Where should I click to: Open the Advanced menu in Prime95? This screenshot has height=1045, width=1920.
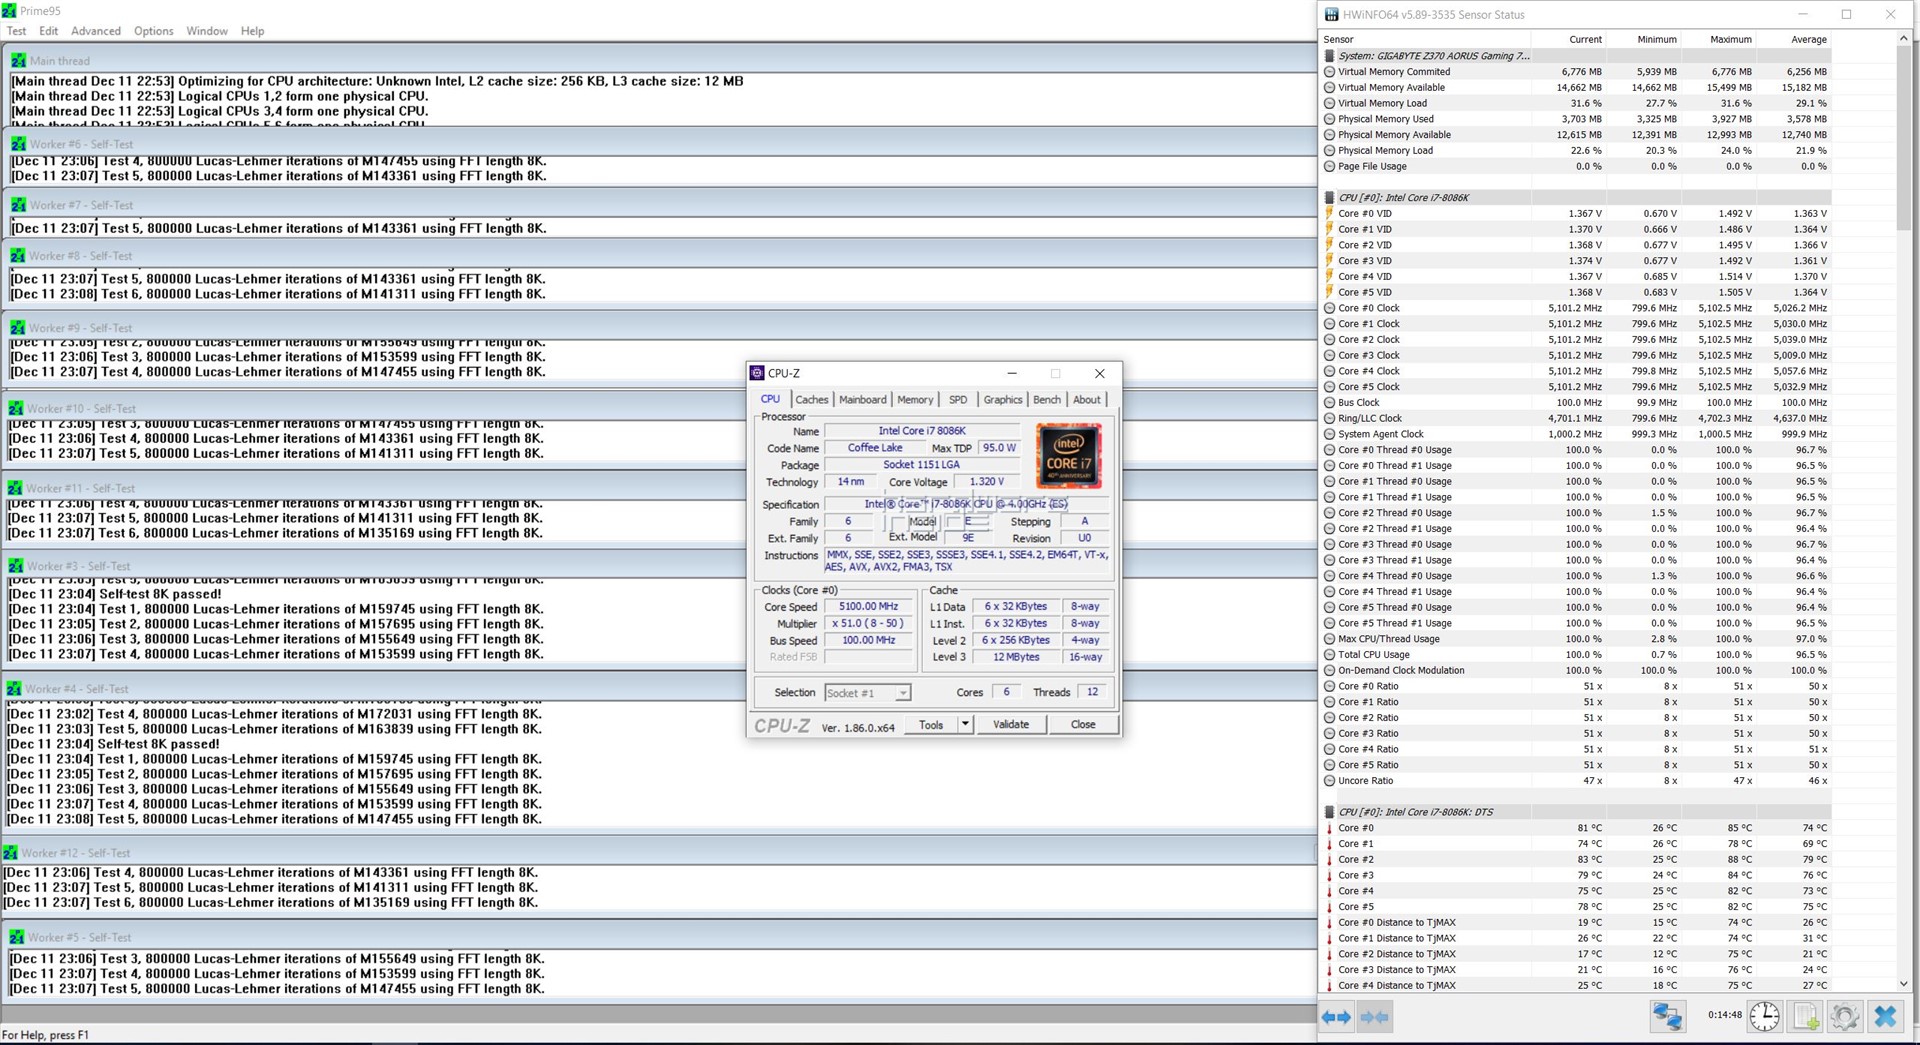(x=96, y=31)
